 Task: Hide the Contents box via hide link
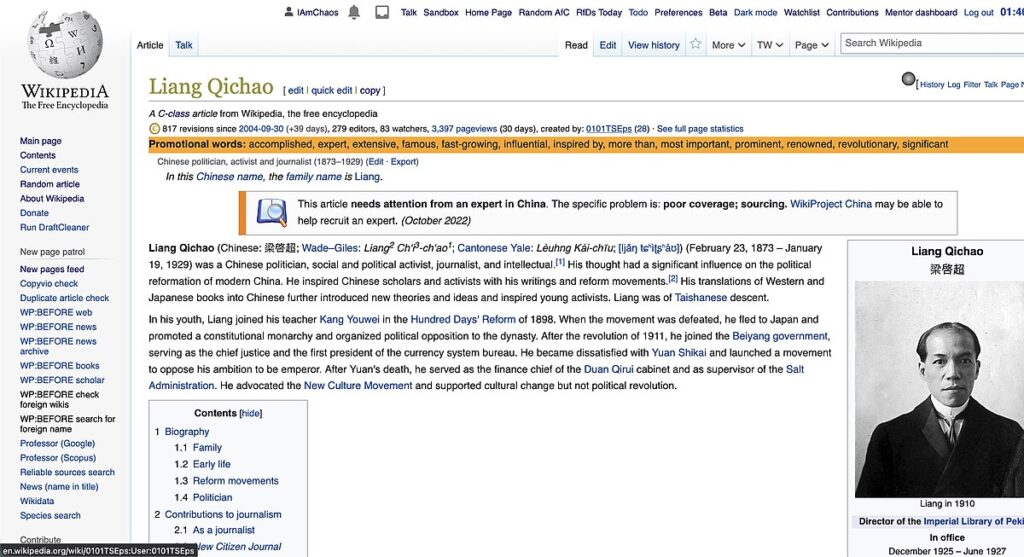click(x=251, y=413)
